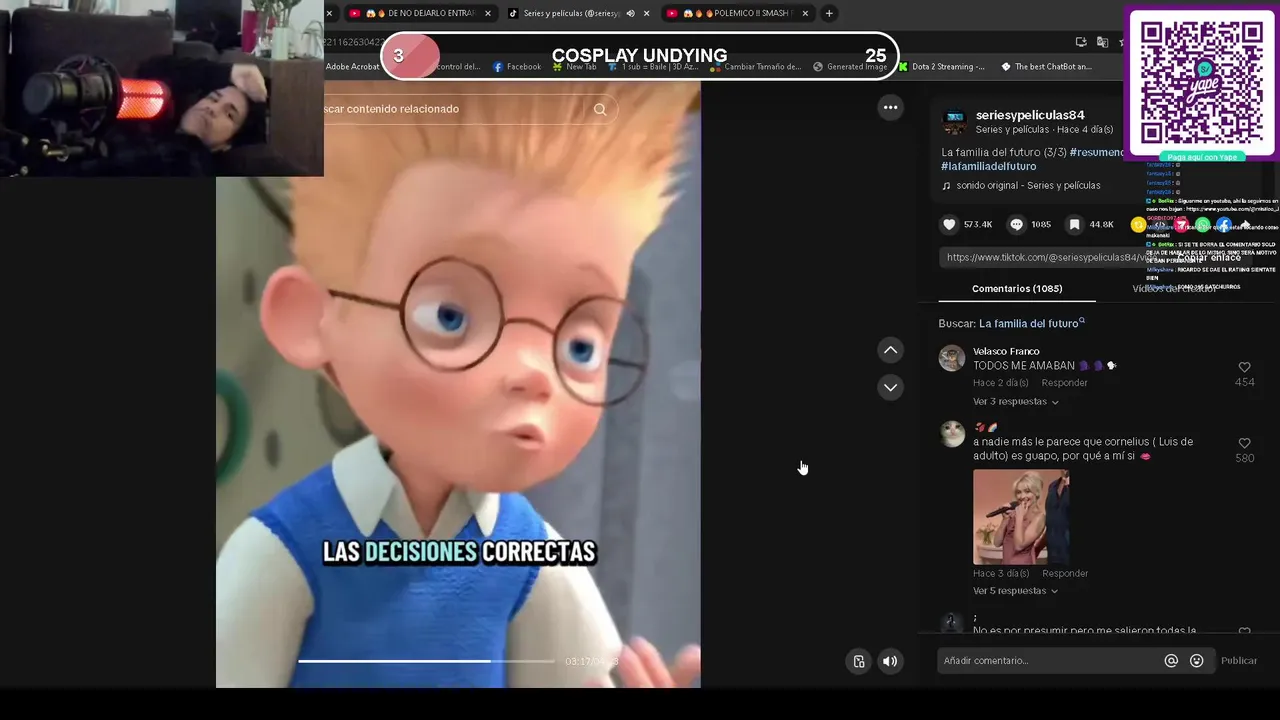
Task: Click the 'Paga aquí con Yape' label
Action: click(x=1202, y=157)
